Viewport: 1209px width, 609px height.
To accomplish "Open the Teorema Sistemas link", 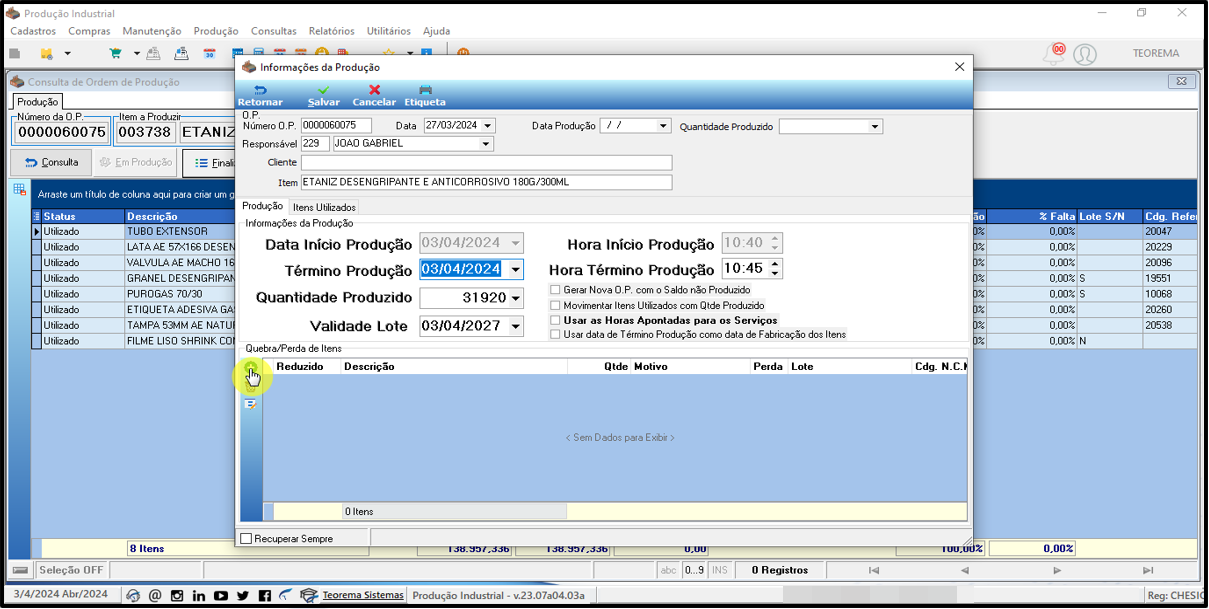I will pyautogui.click(x=363, y=595).
